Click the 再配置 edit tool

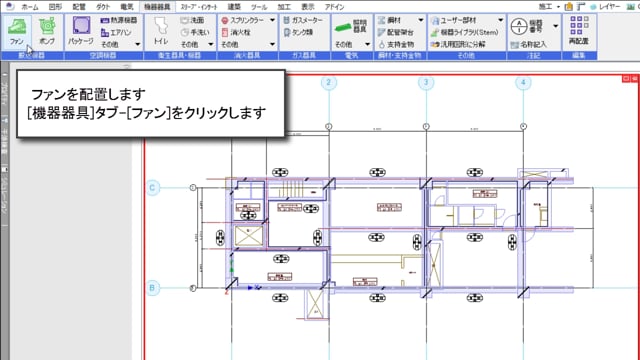[579, 31]
